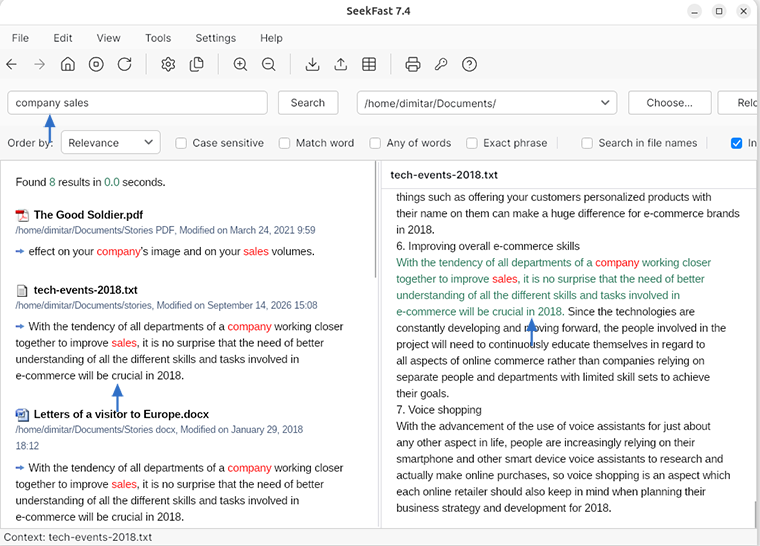Screen dimensions: 760x546
Task: Enable Any of words checkbox
Action: (x=375, y=143)
